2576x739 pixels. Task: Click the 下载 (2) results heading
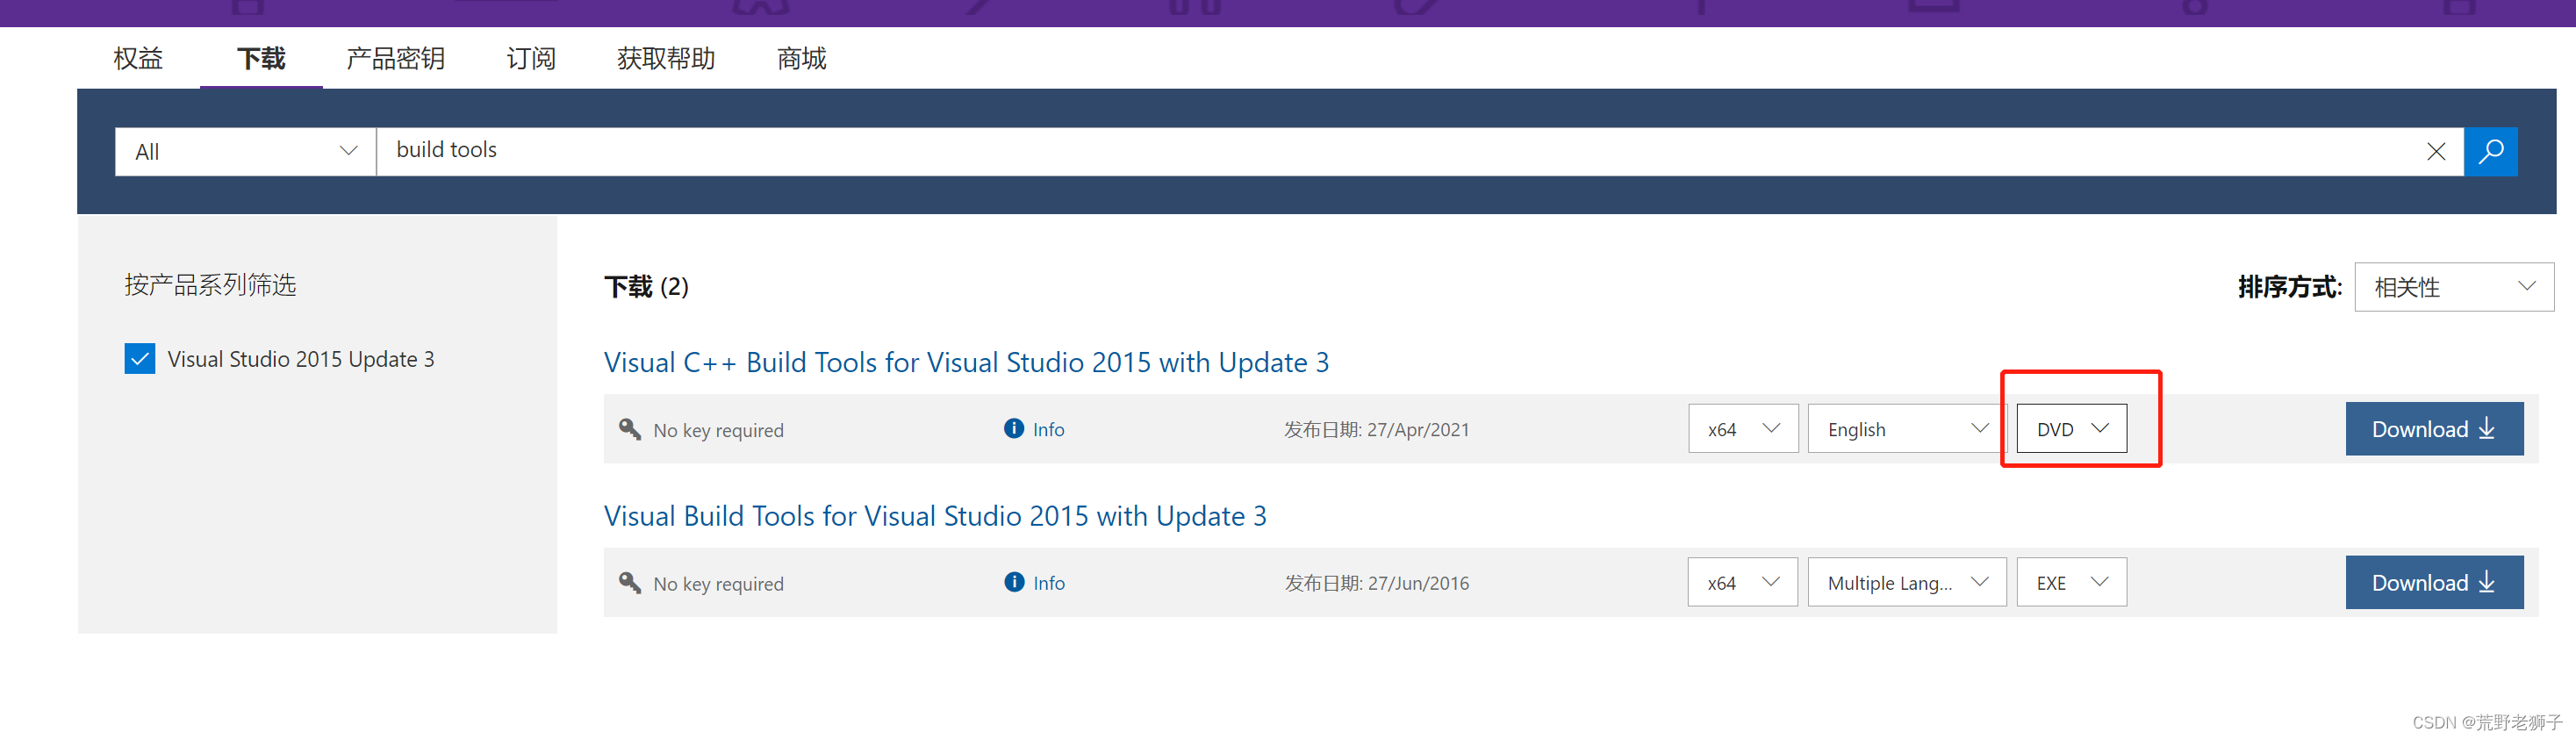[x=646, y=288]
